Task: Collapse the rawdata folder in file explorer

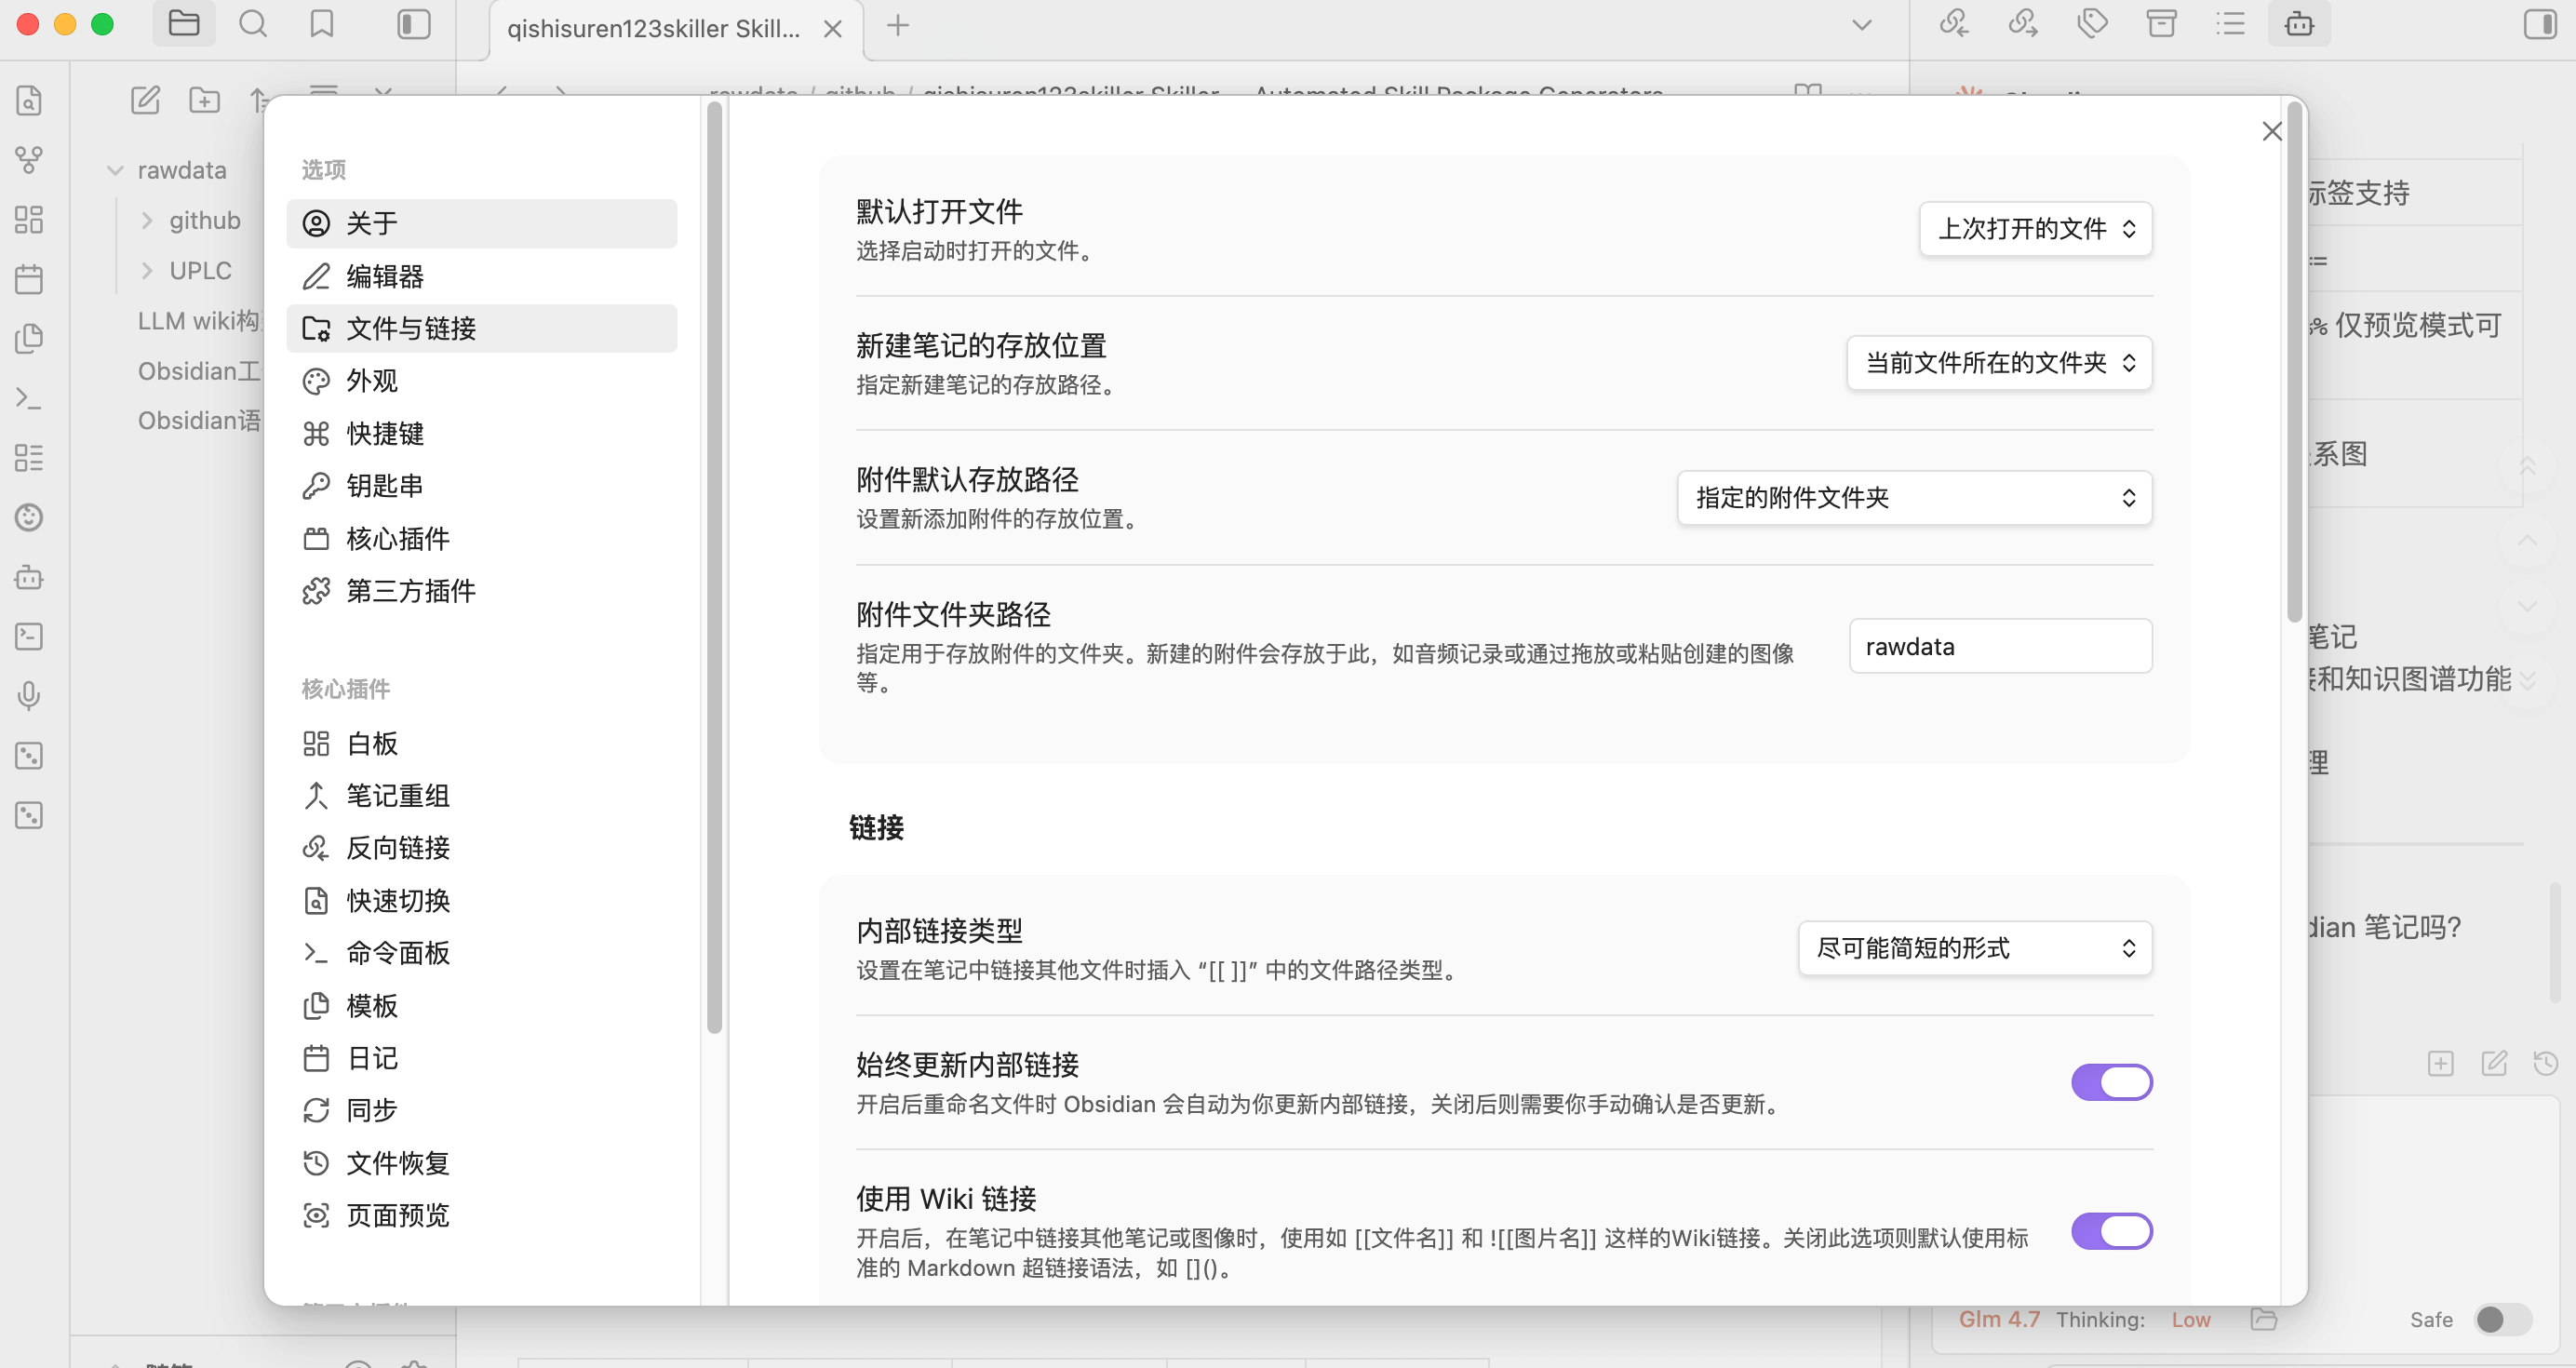Action: (116, 171)
